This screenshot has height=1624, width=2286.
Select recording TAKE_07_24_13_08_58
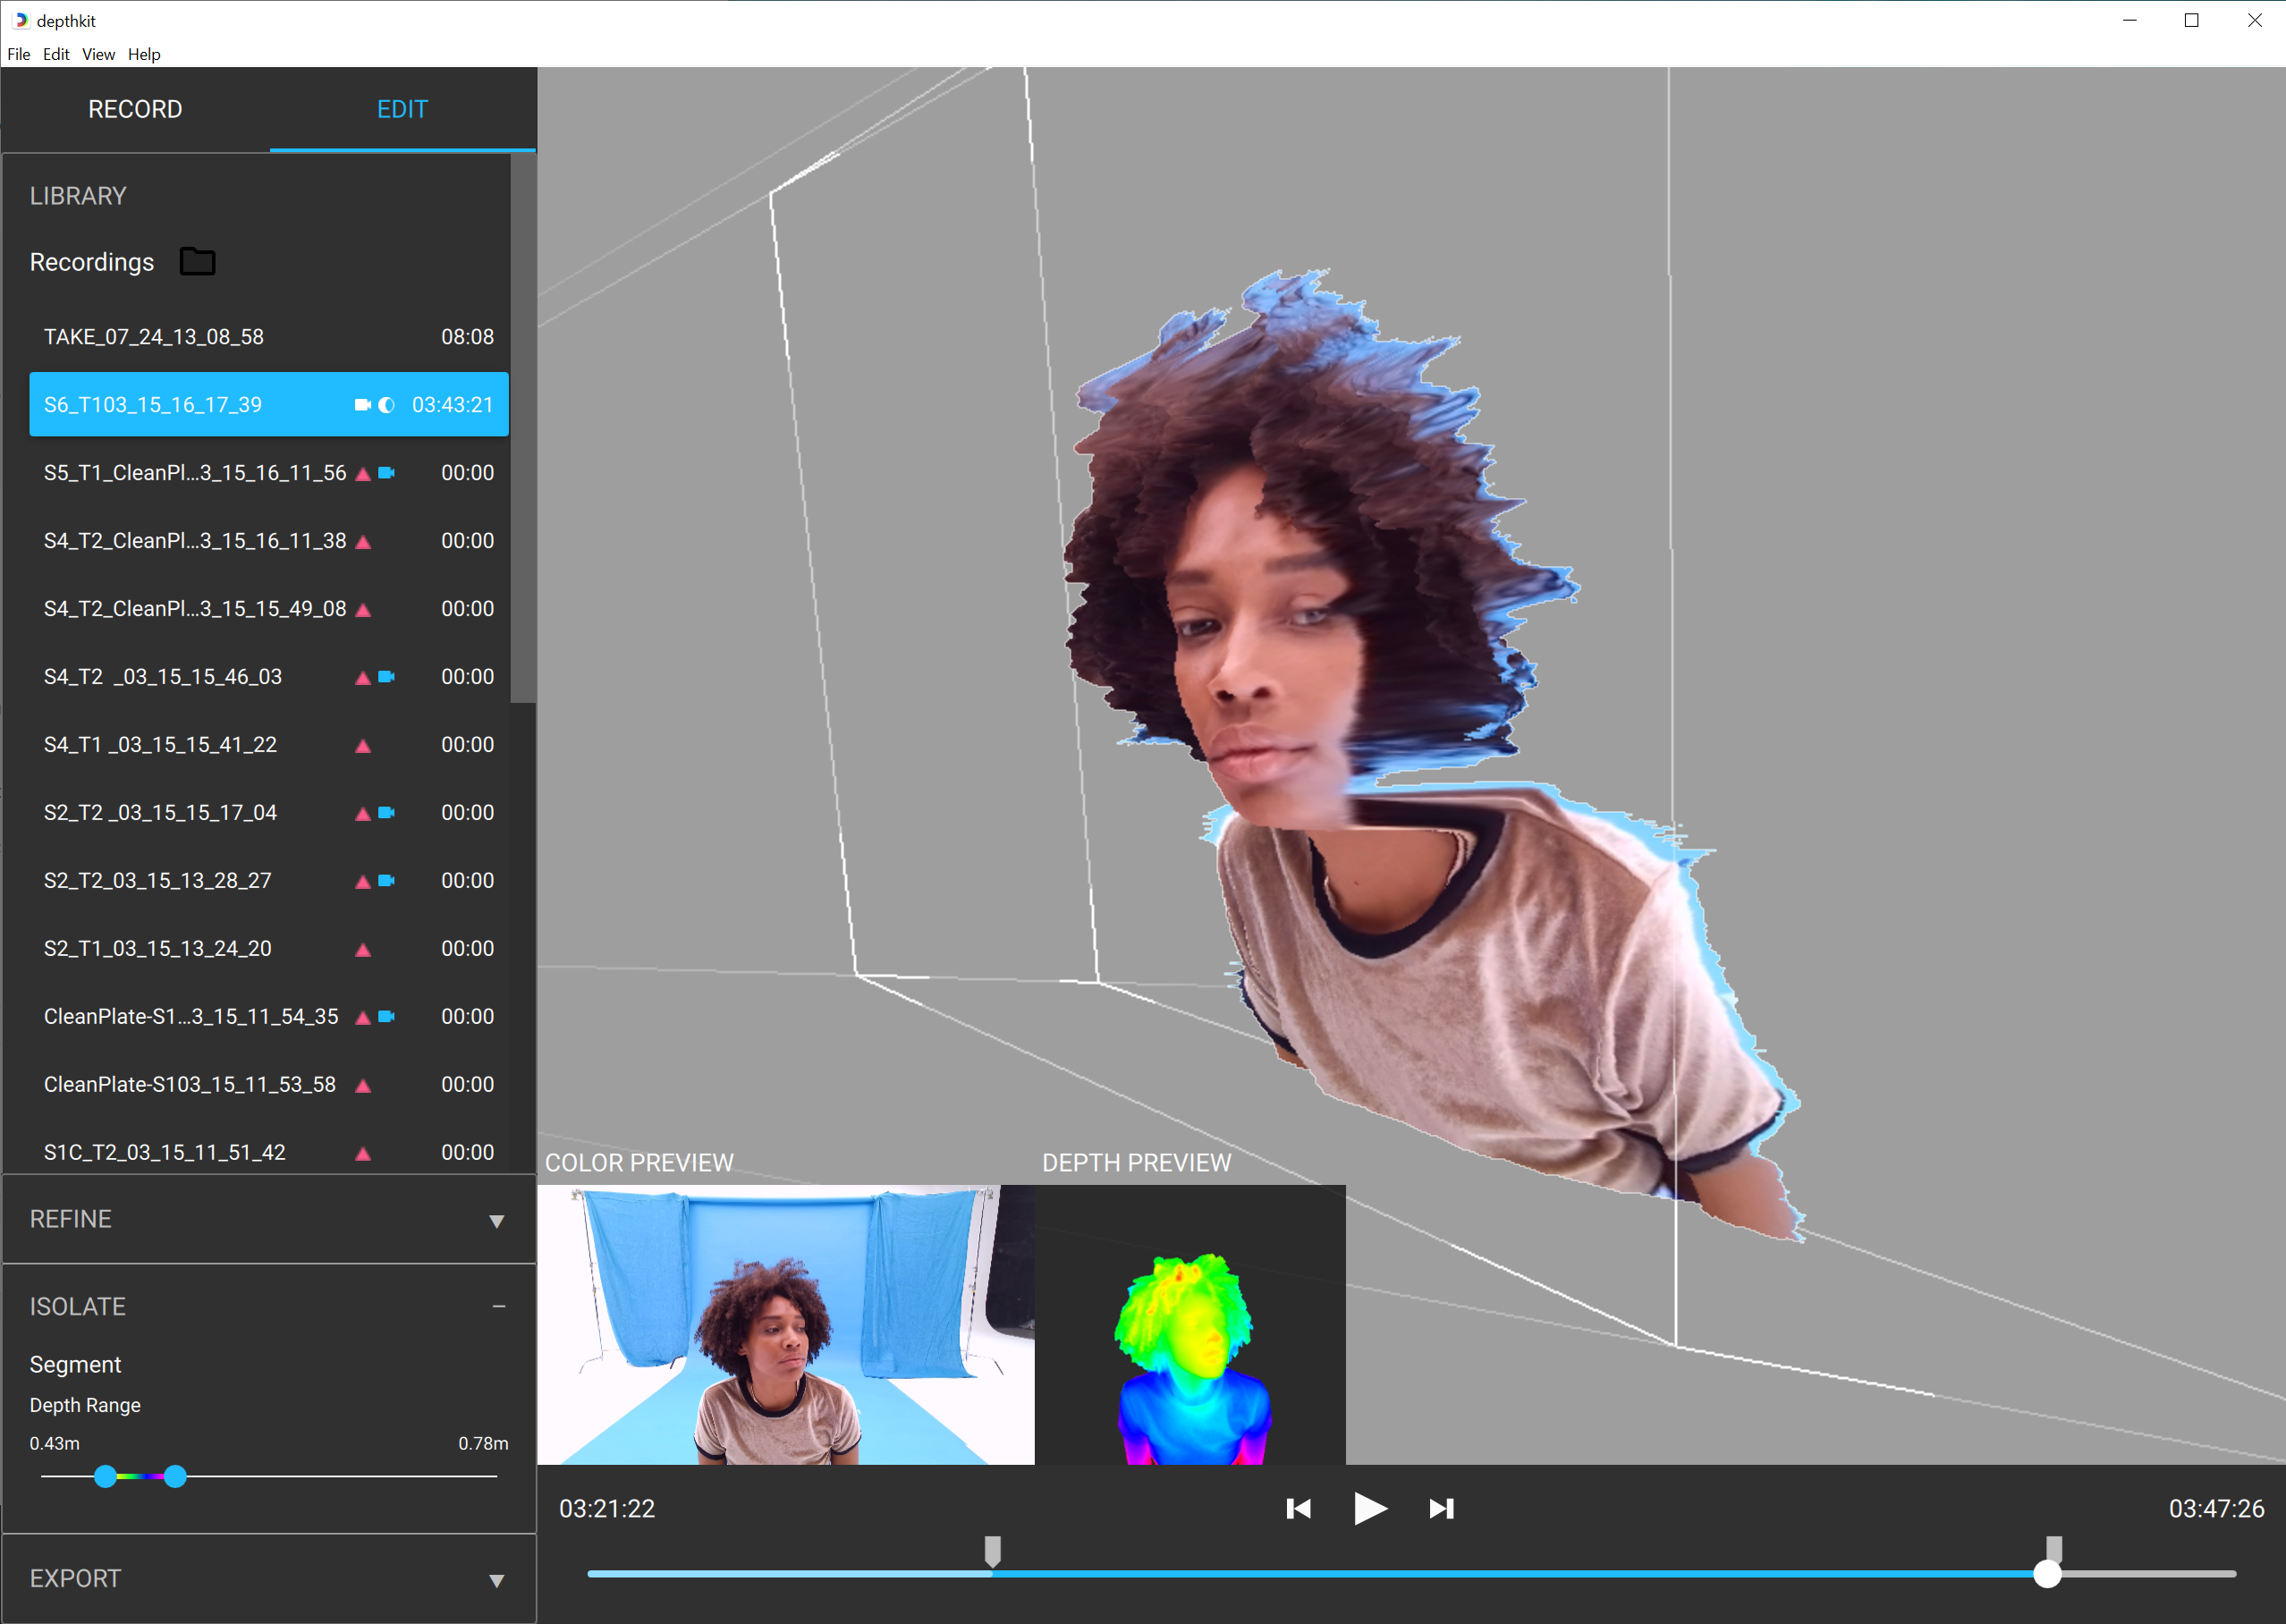tap(154, 337)
